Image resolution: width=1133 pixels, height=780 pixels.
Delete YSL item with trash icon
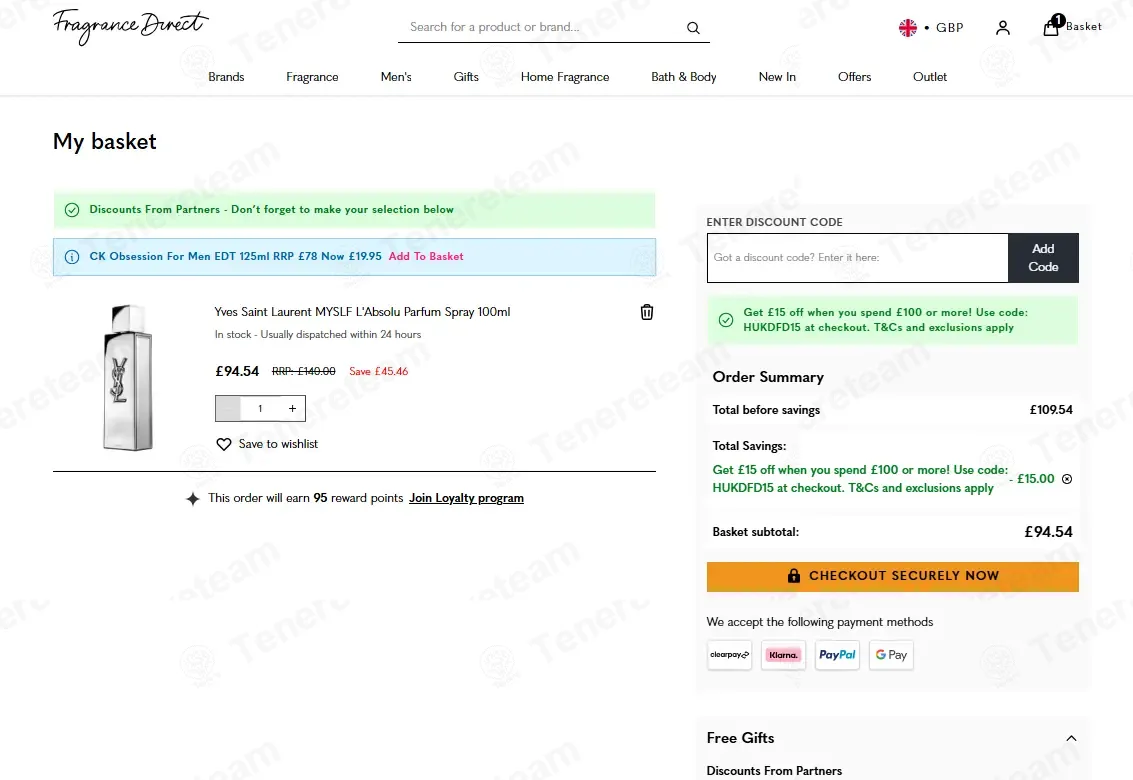(647, 312)
